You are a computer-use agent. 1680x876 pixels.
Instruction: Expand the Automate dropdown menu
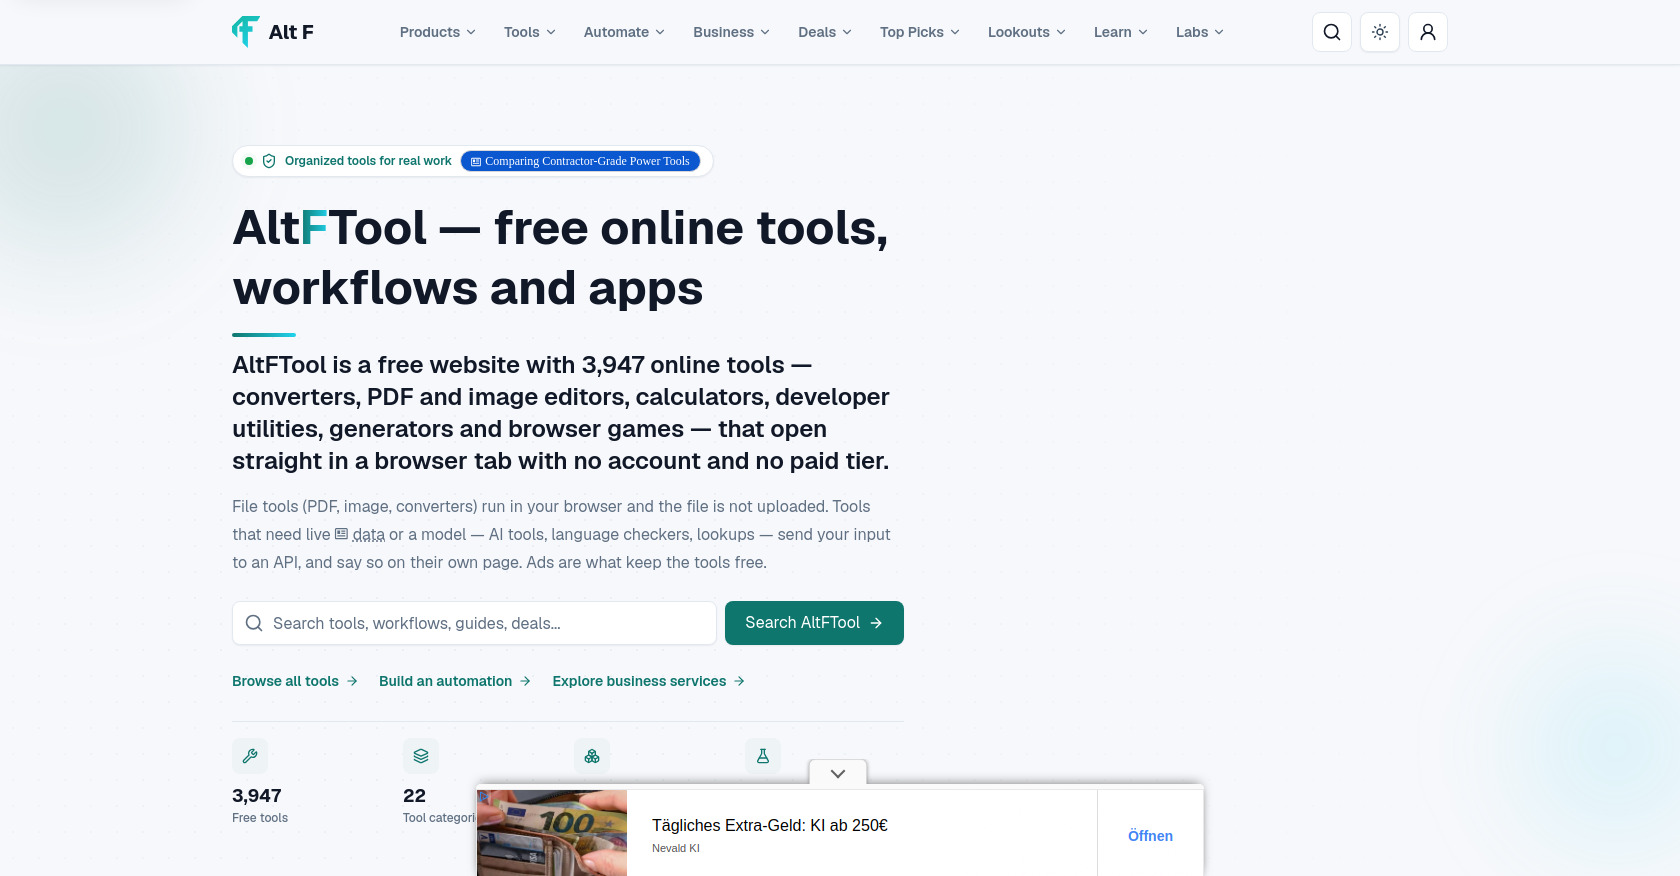coord(624,32)
